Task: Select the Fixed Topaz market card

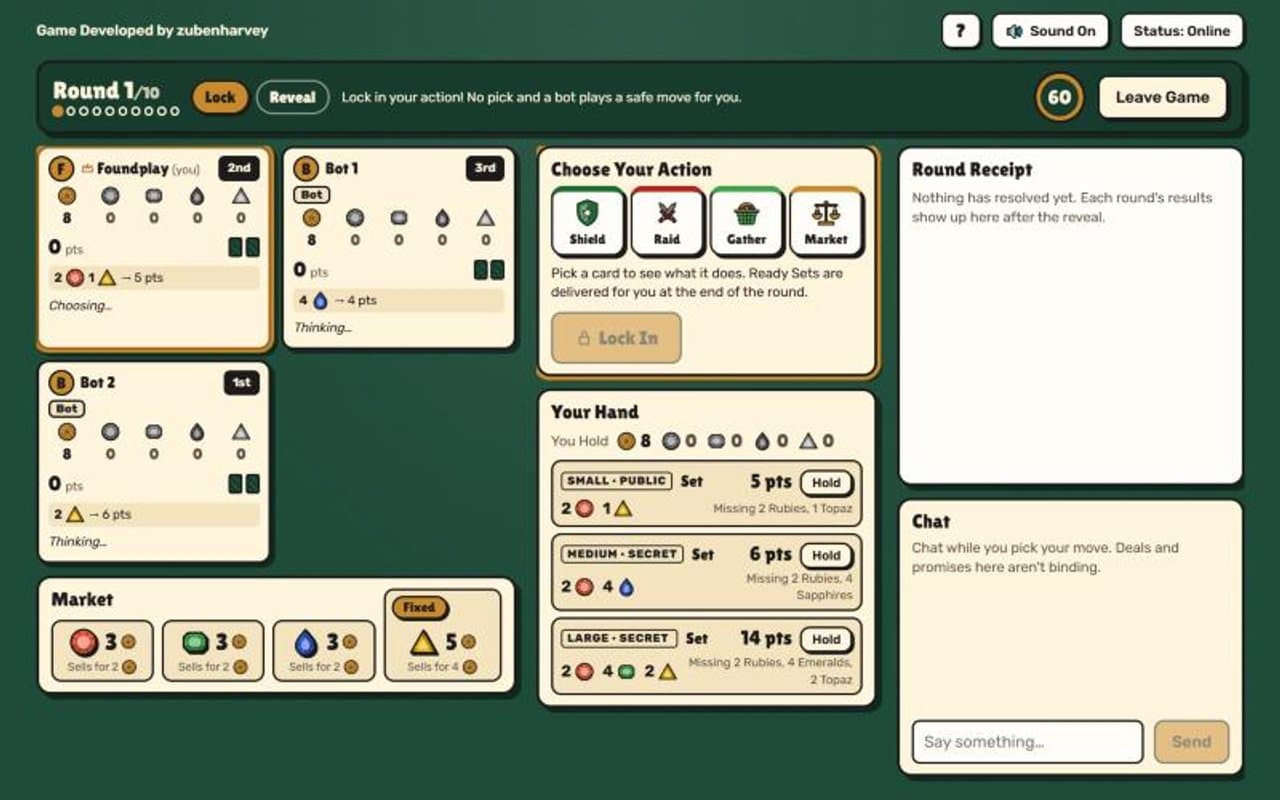Action: pyautogui.click(x=442, y=635)
